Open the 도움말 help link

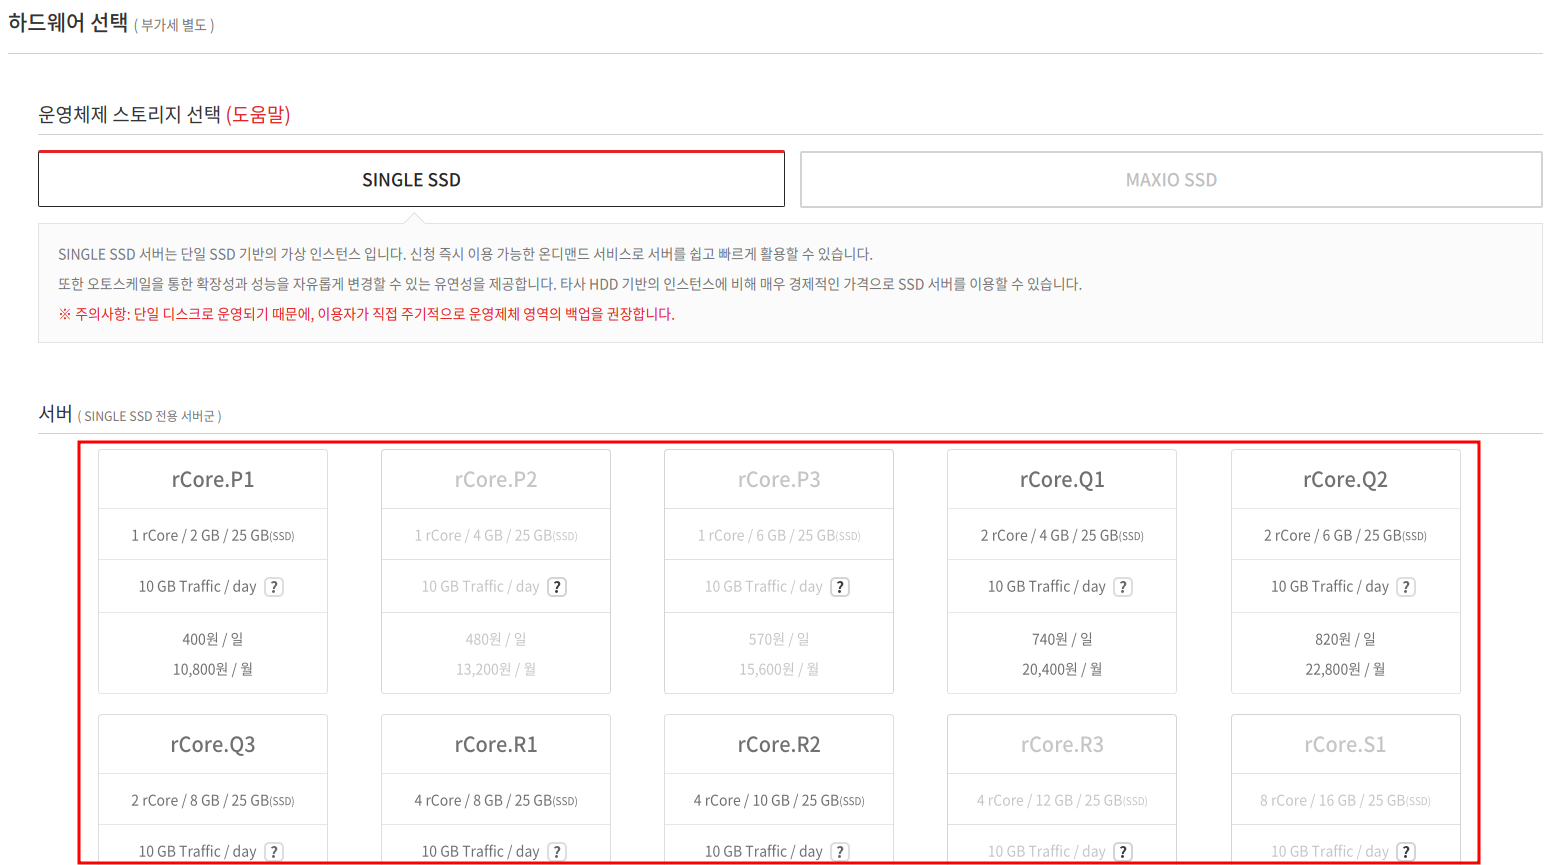pos(258,115)
